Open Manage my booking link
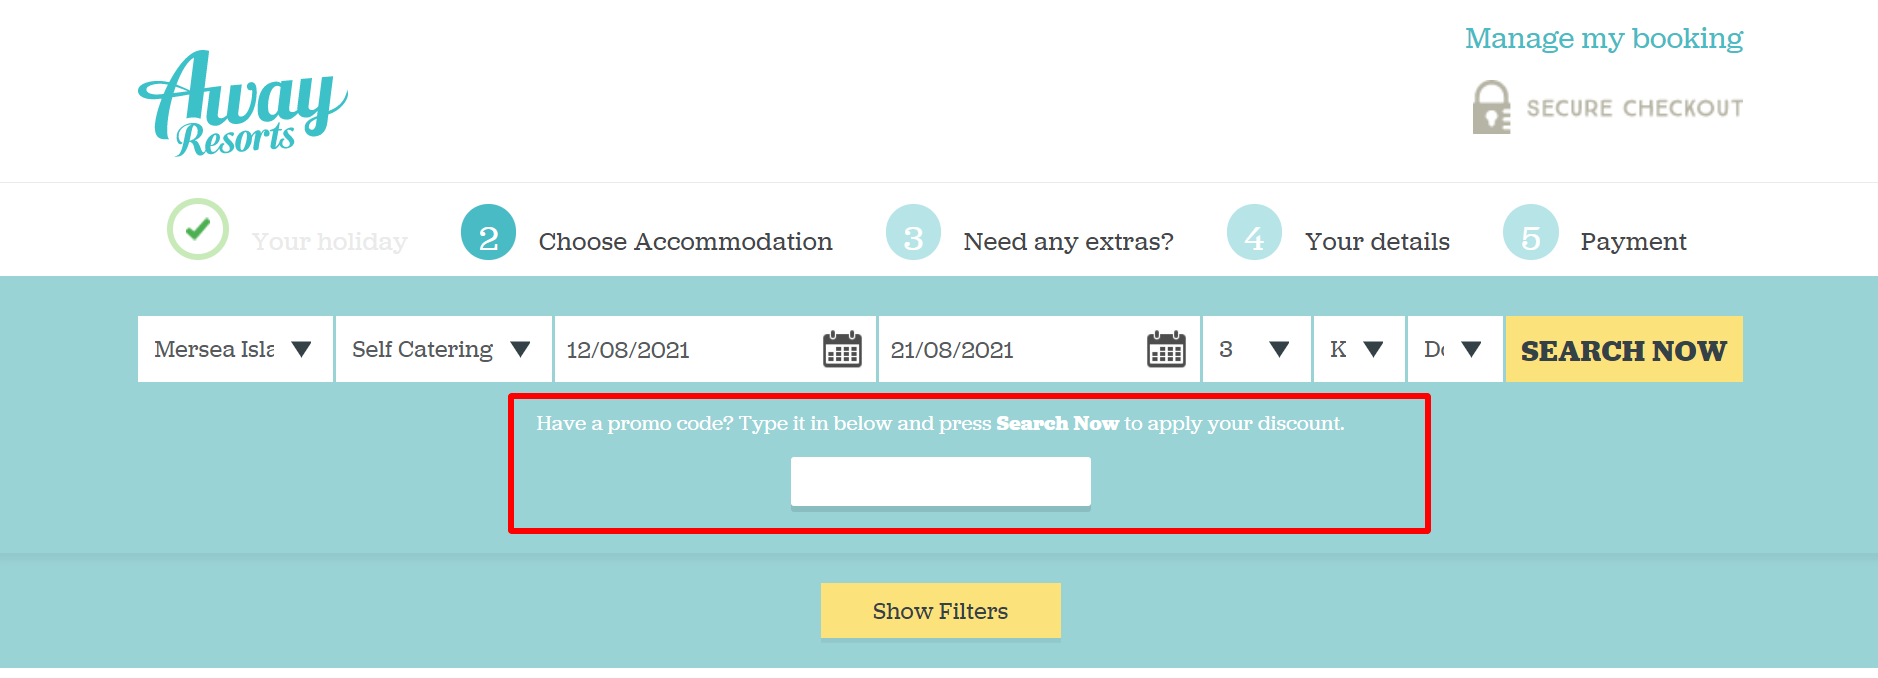Viewport: 1878px width, 678px height. (1604, 38)
